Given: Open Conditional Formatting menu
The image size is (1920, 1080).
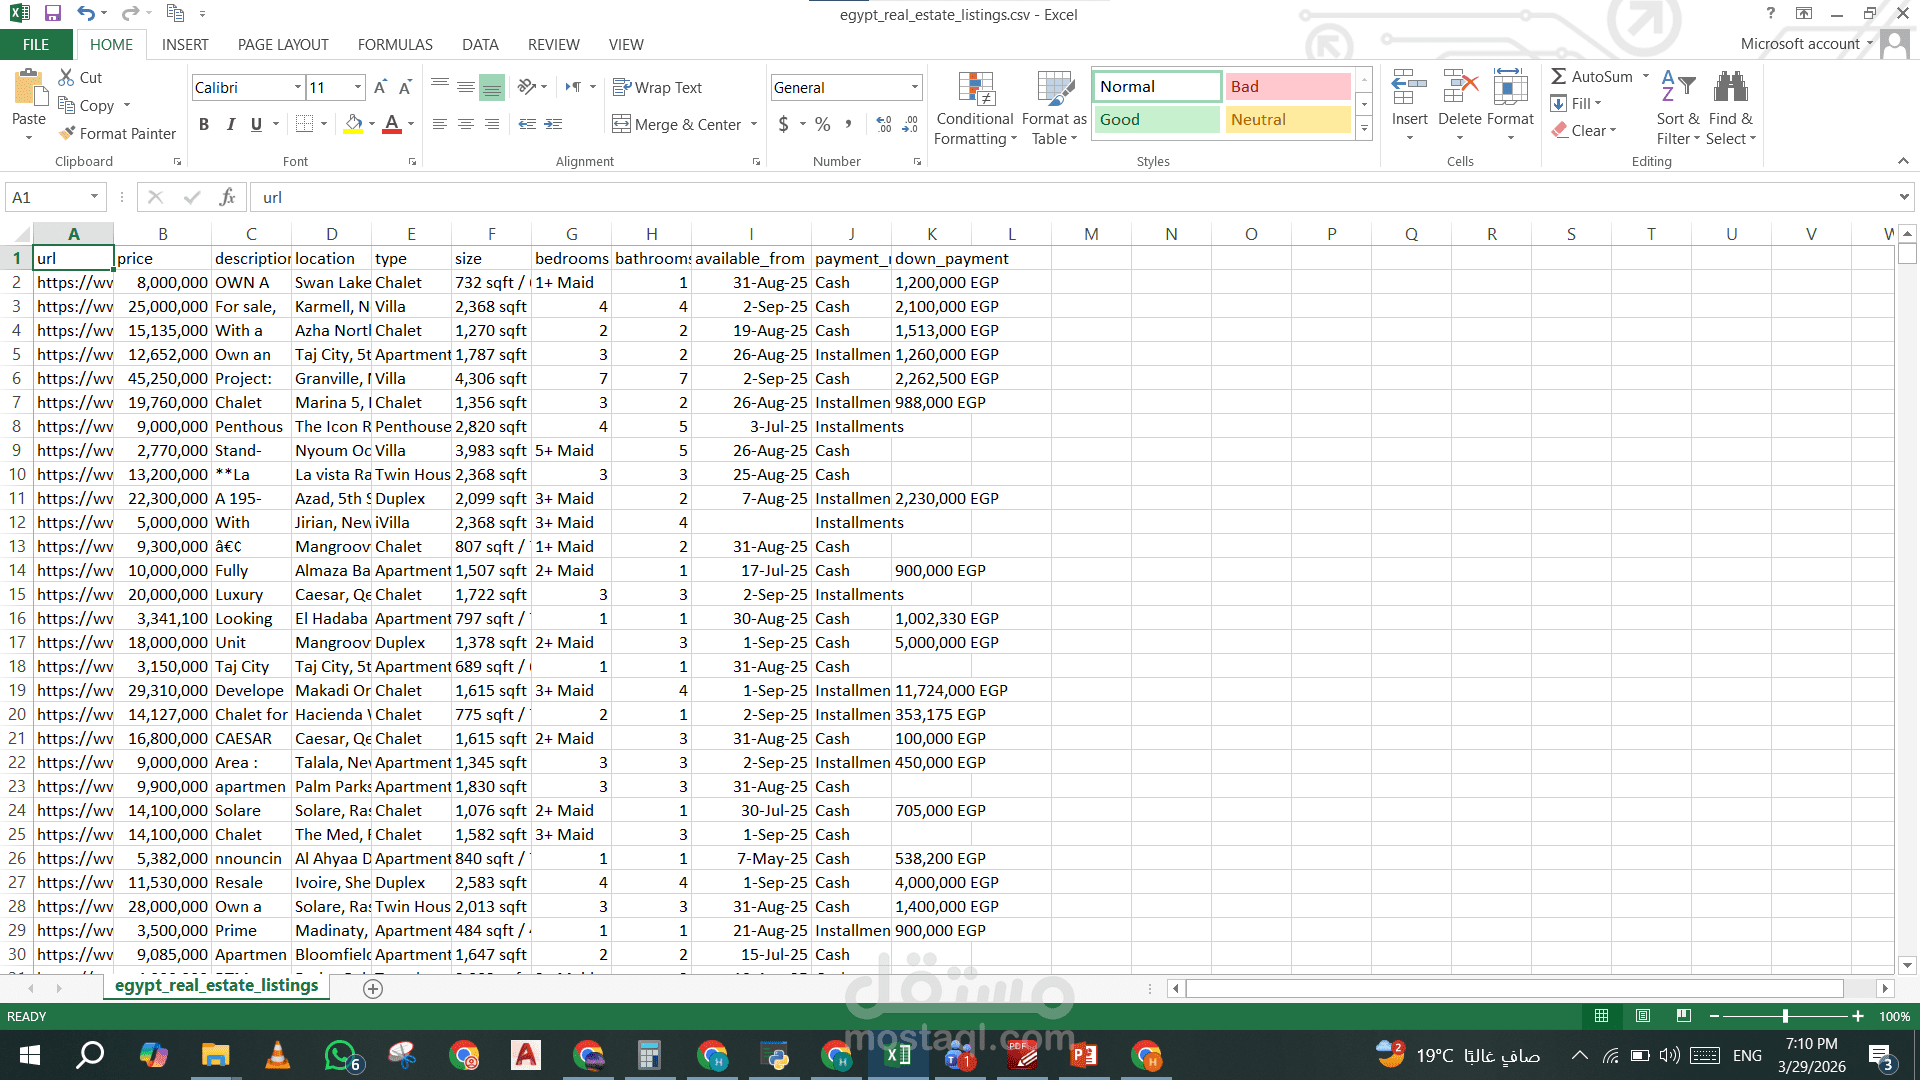Looking at the screenshot, I should [975, 109].
